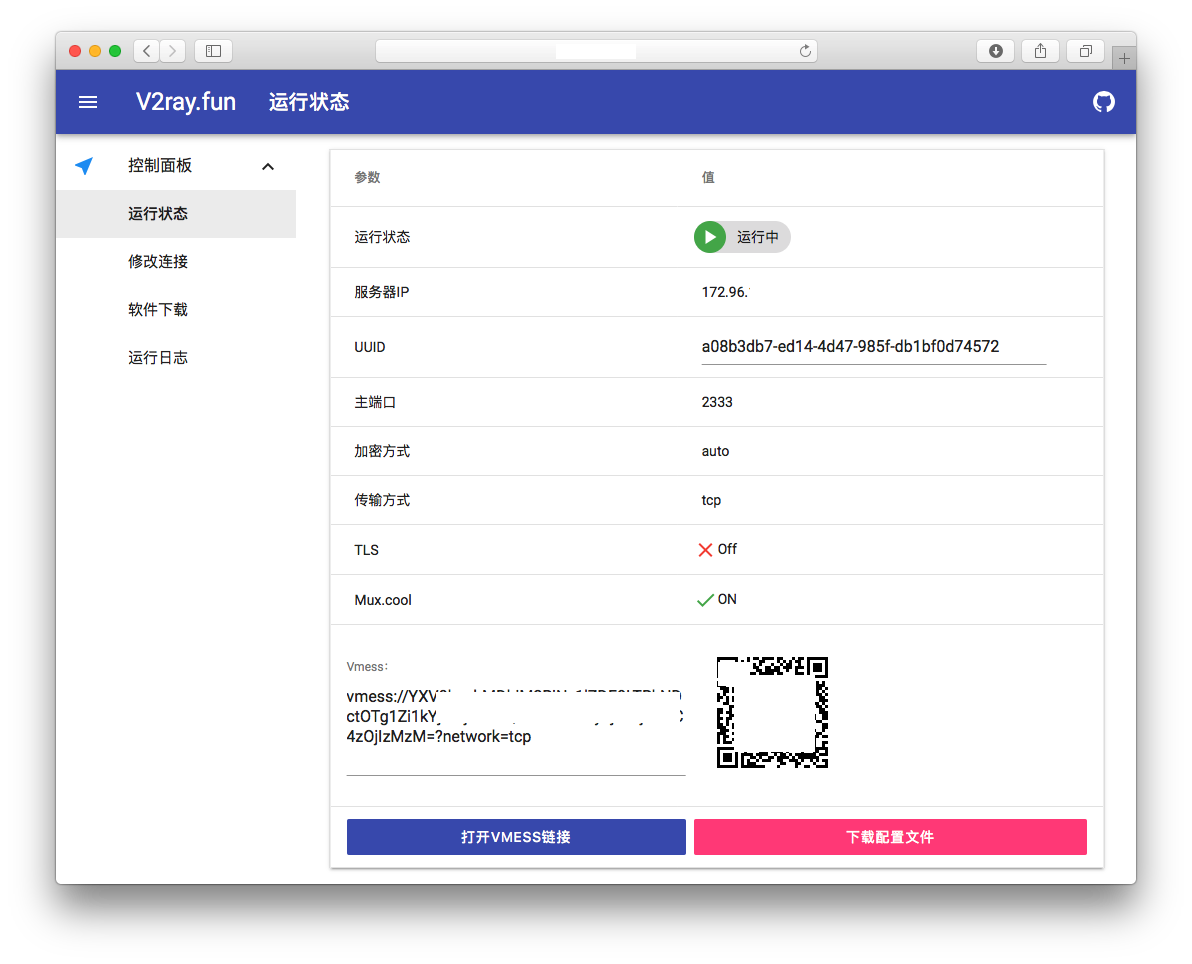Click the 加密方式 row label
Screen dimensions: 1192x964
[x=382, y=451]
